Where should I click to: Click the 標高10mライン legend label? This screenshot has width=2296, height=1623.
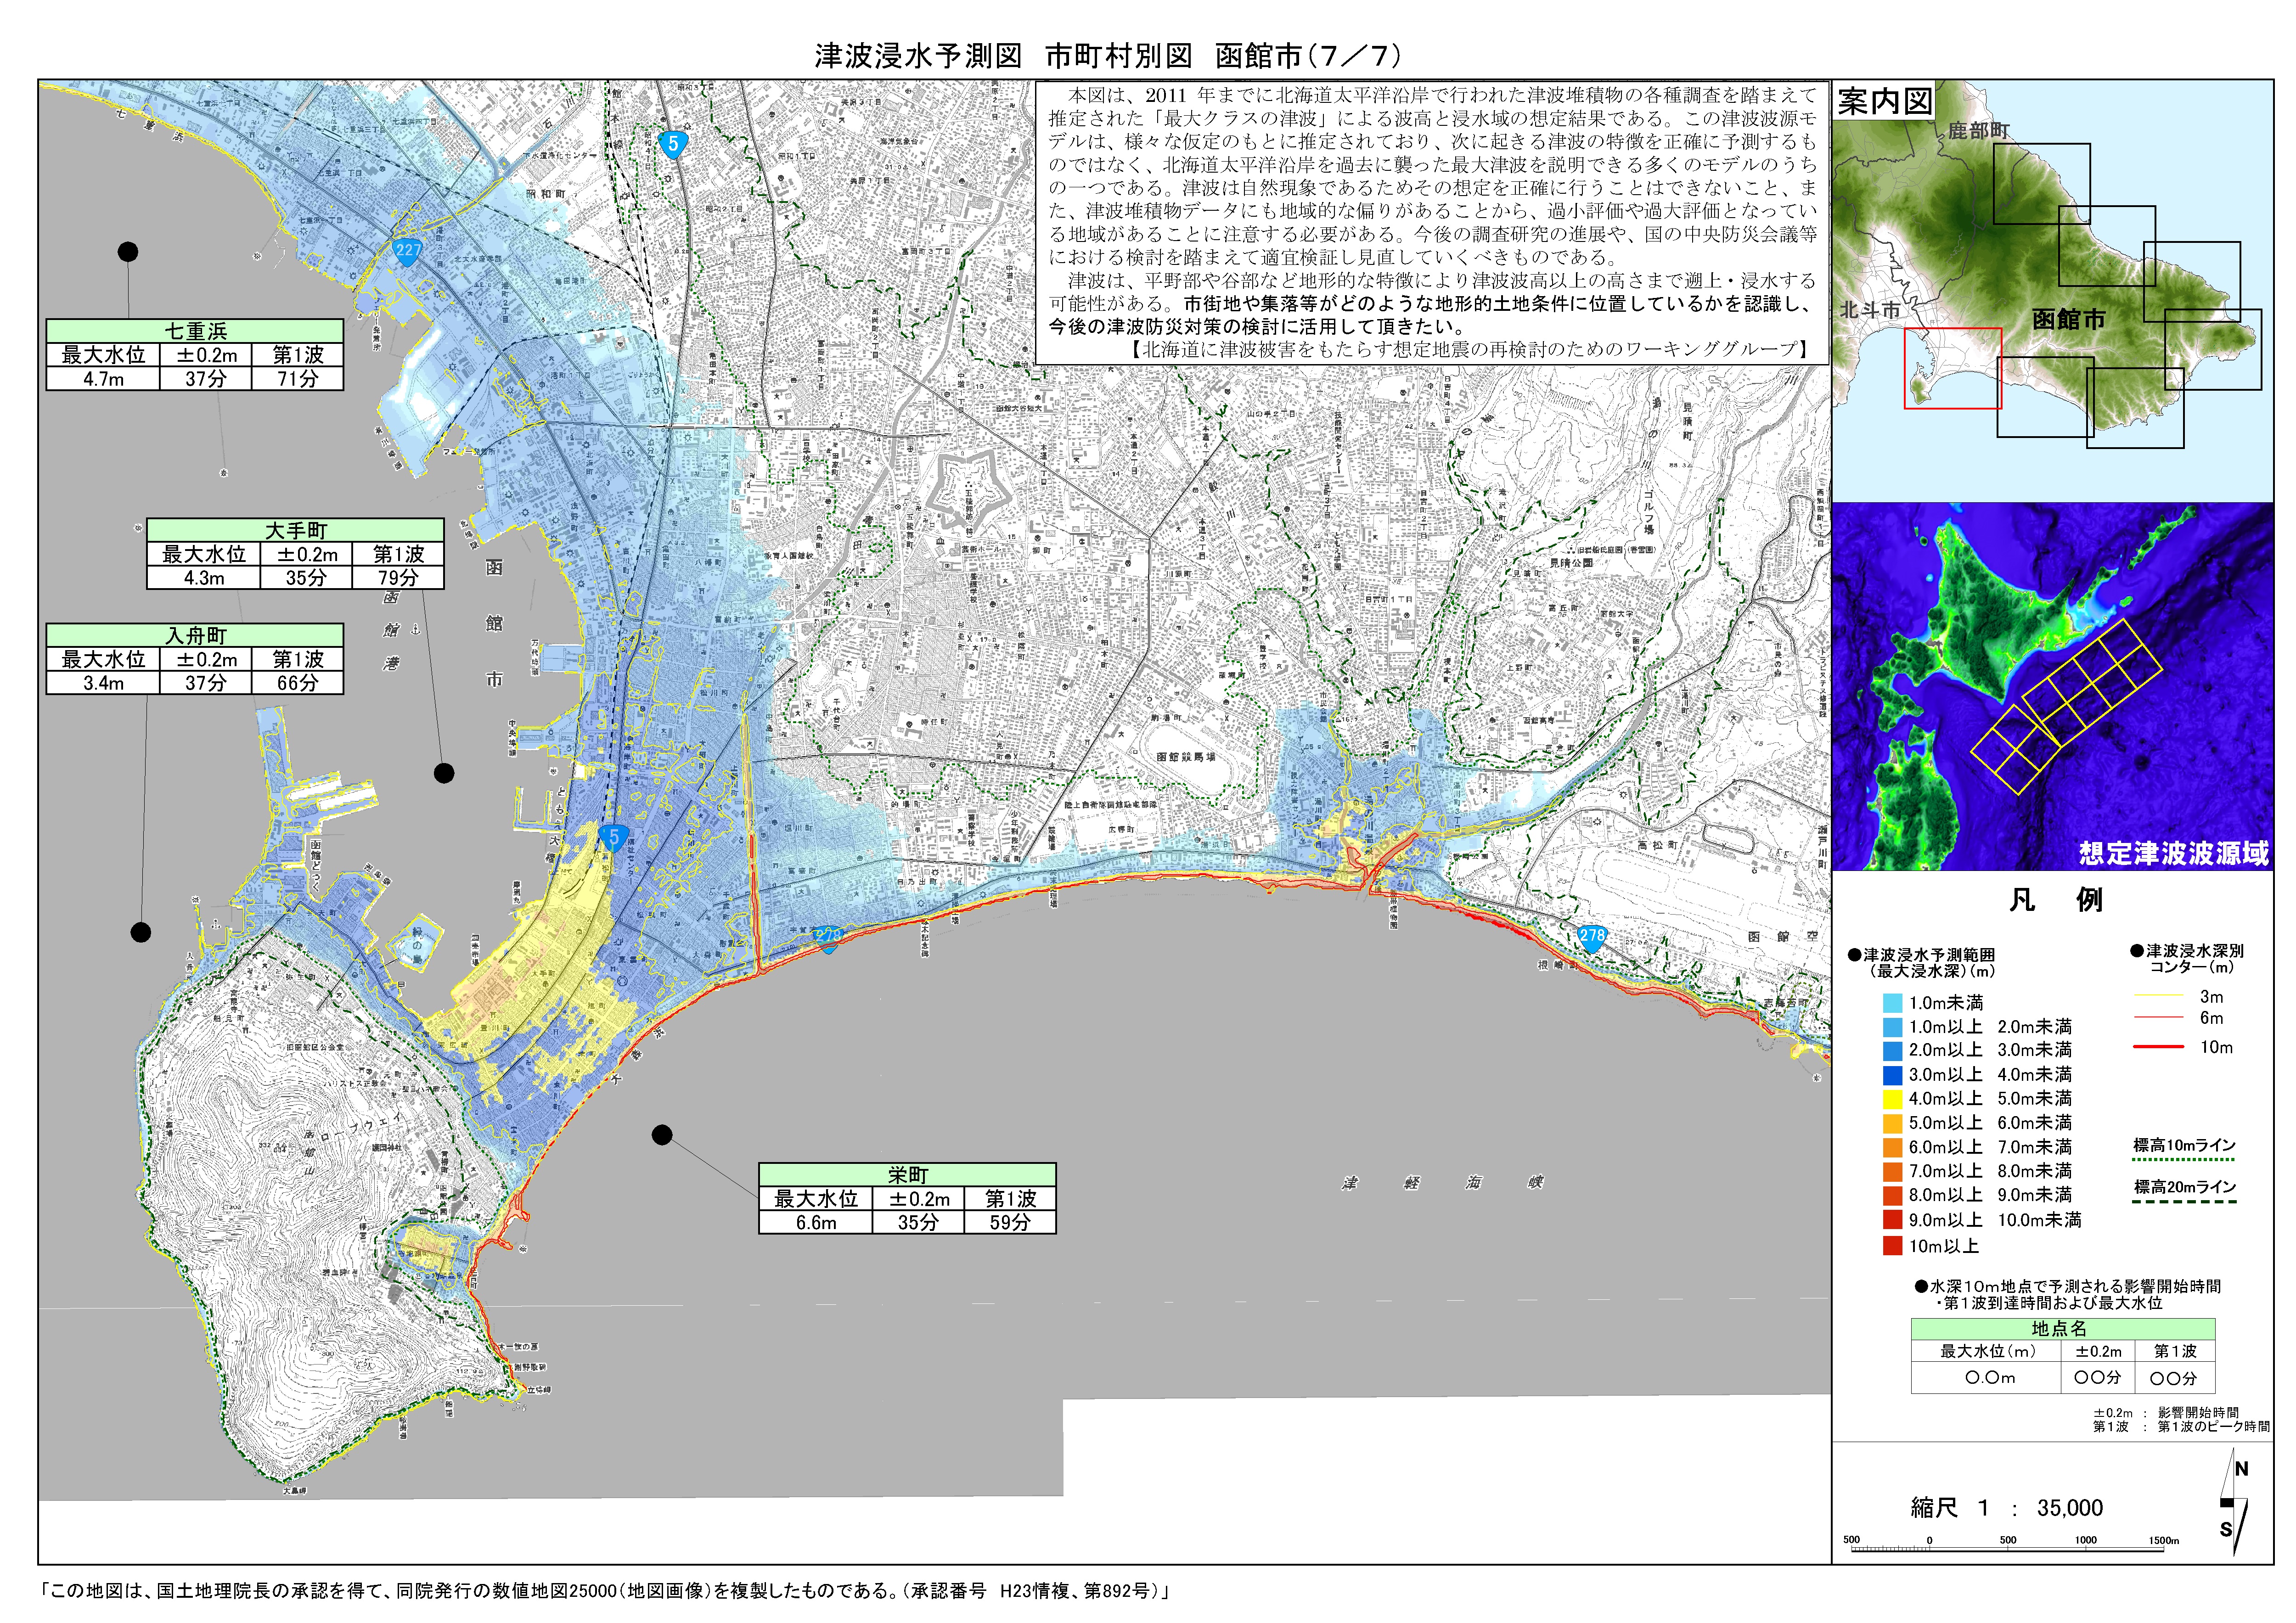click(2184, 1145)
